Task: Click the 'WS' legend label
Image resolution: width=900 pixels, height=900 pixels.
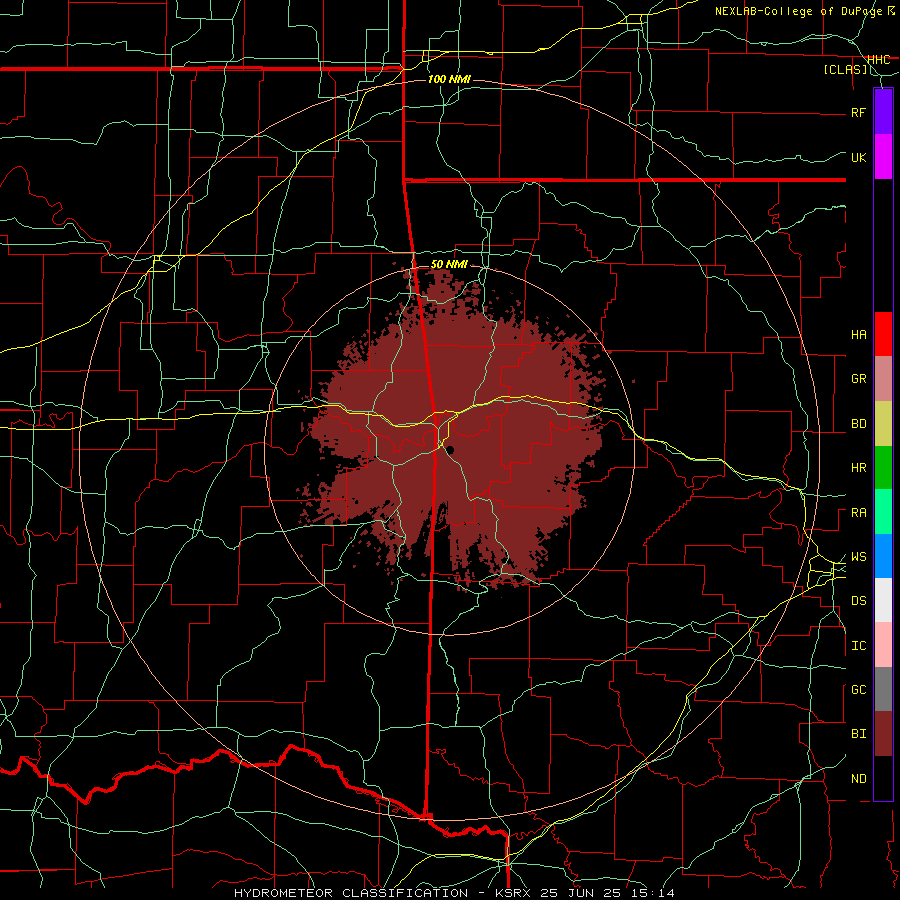Action: point(859,557)
